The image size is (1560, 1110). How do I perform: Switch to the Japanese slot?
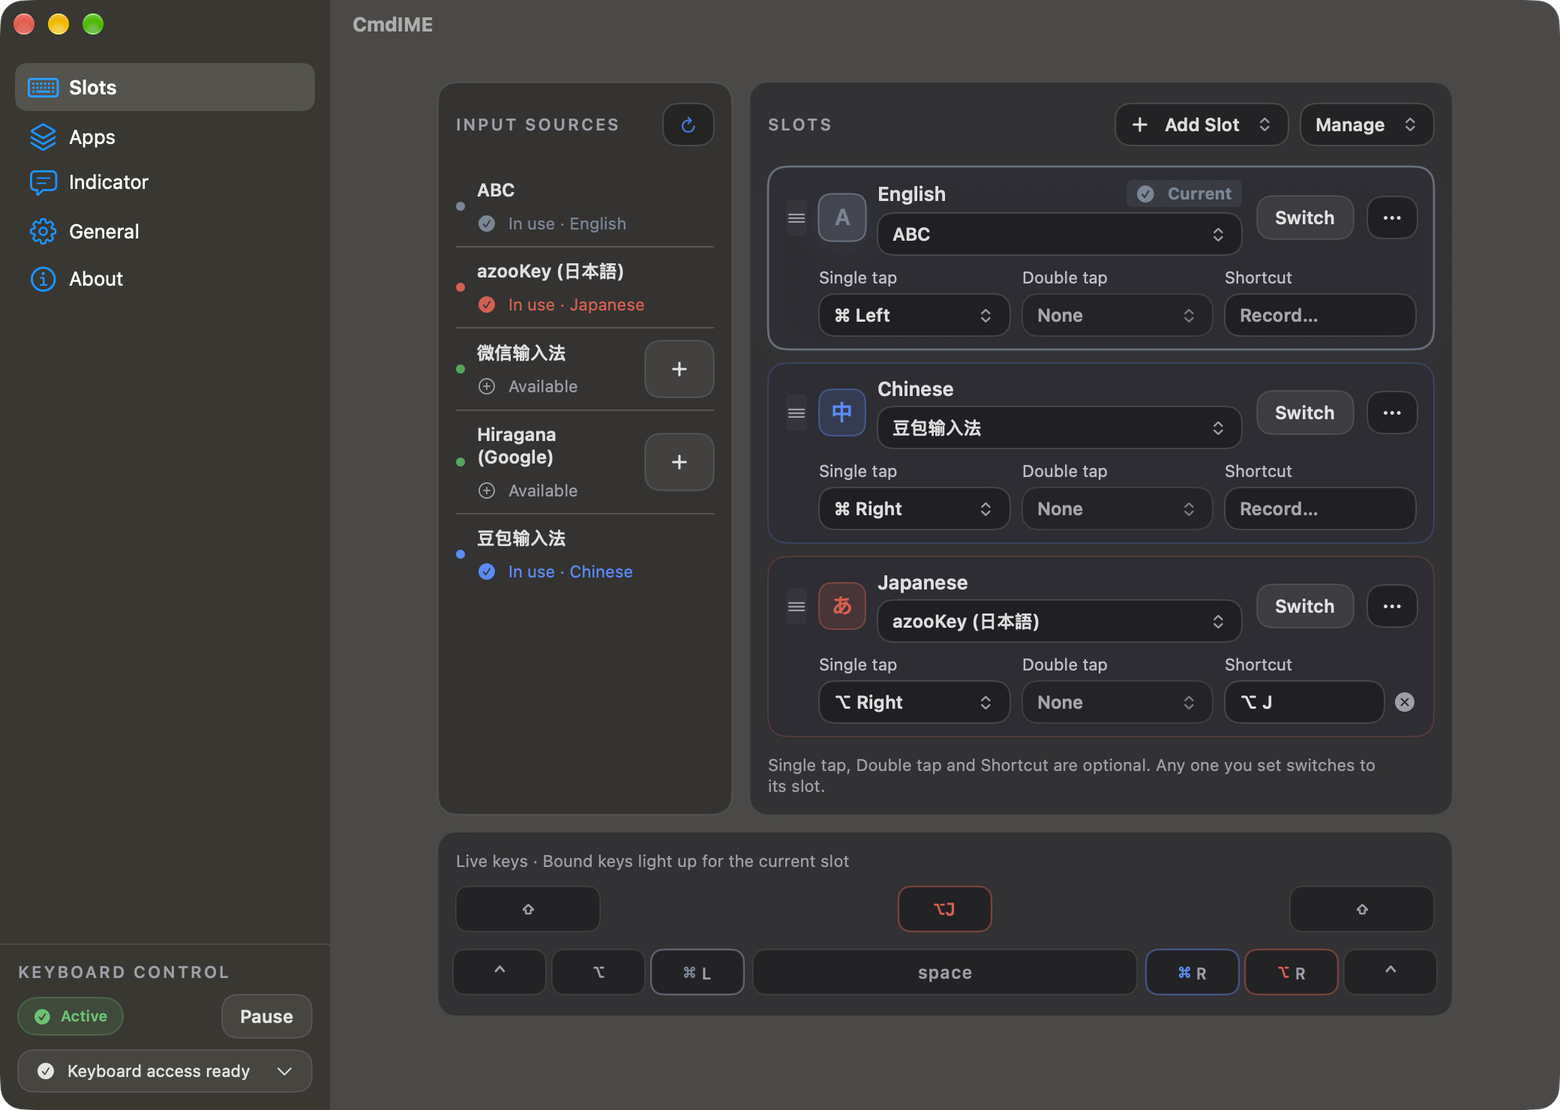click(1305, 606)
